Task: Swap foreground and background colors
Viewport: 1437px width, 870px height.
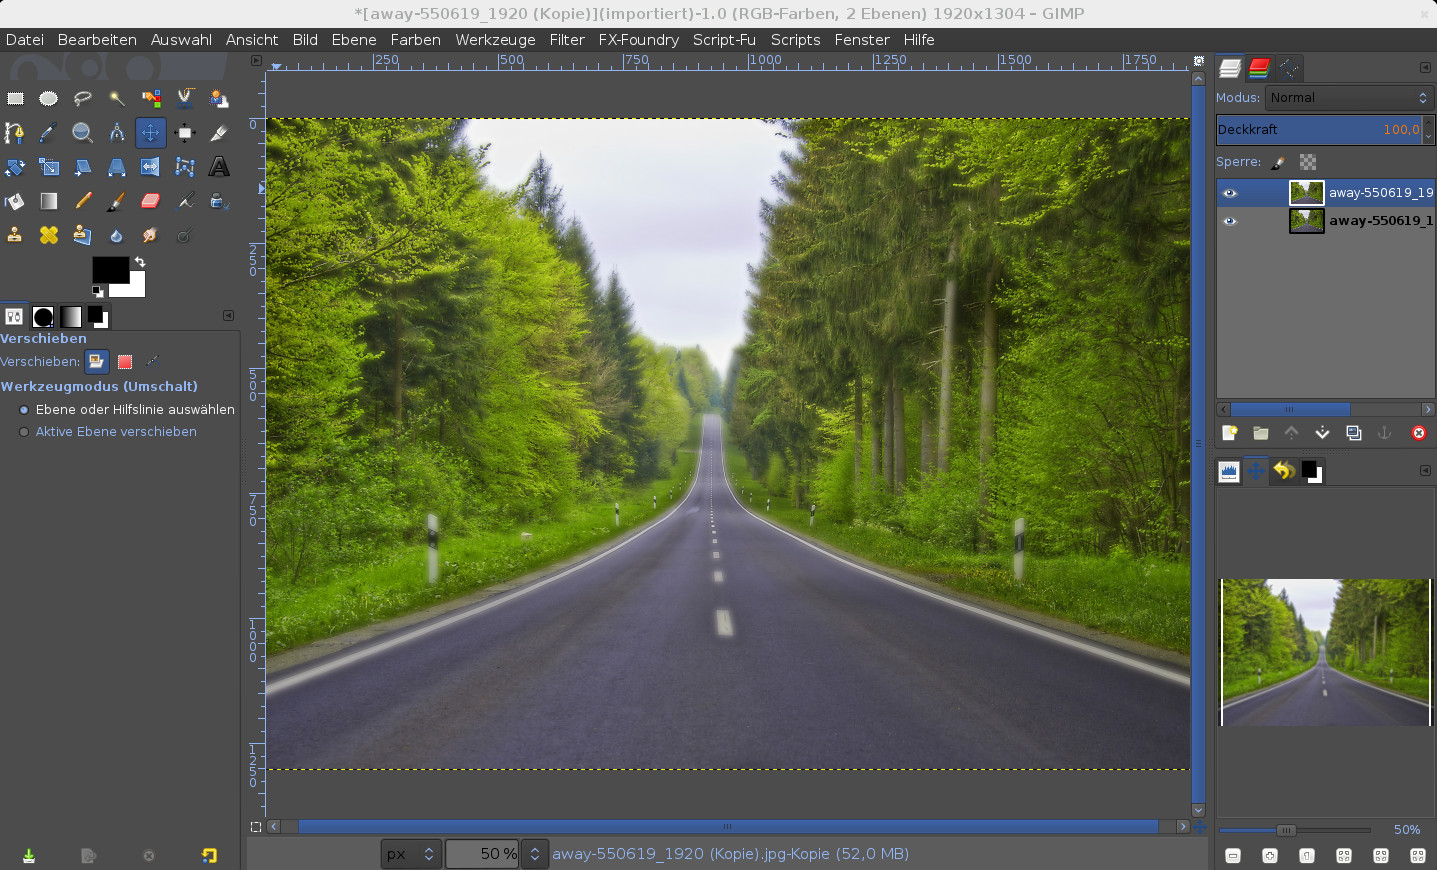Action: tap(140, 262)
